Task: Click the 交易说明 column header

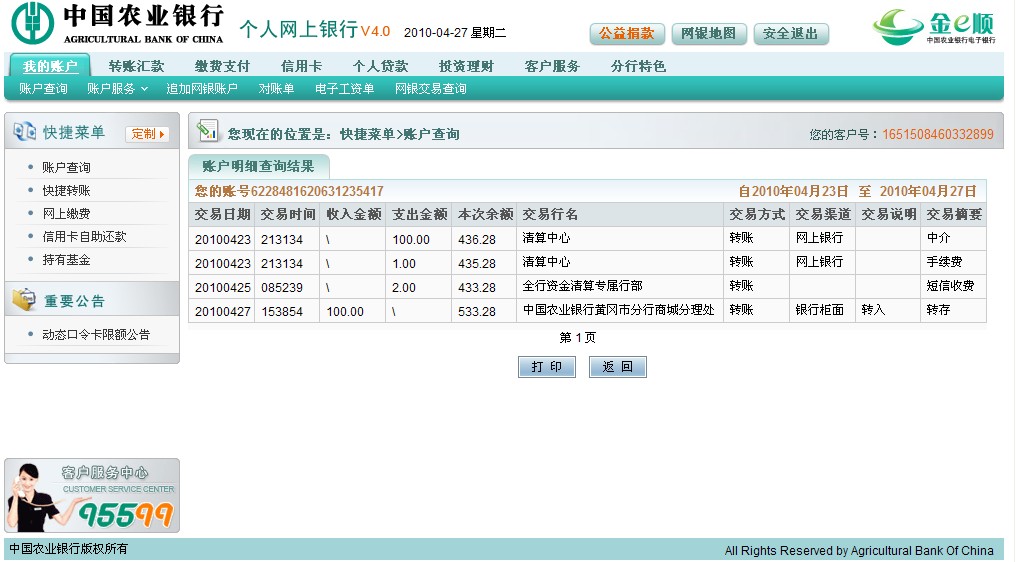Action: [x=888, y=215]
